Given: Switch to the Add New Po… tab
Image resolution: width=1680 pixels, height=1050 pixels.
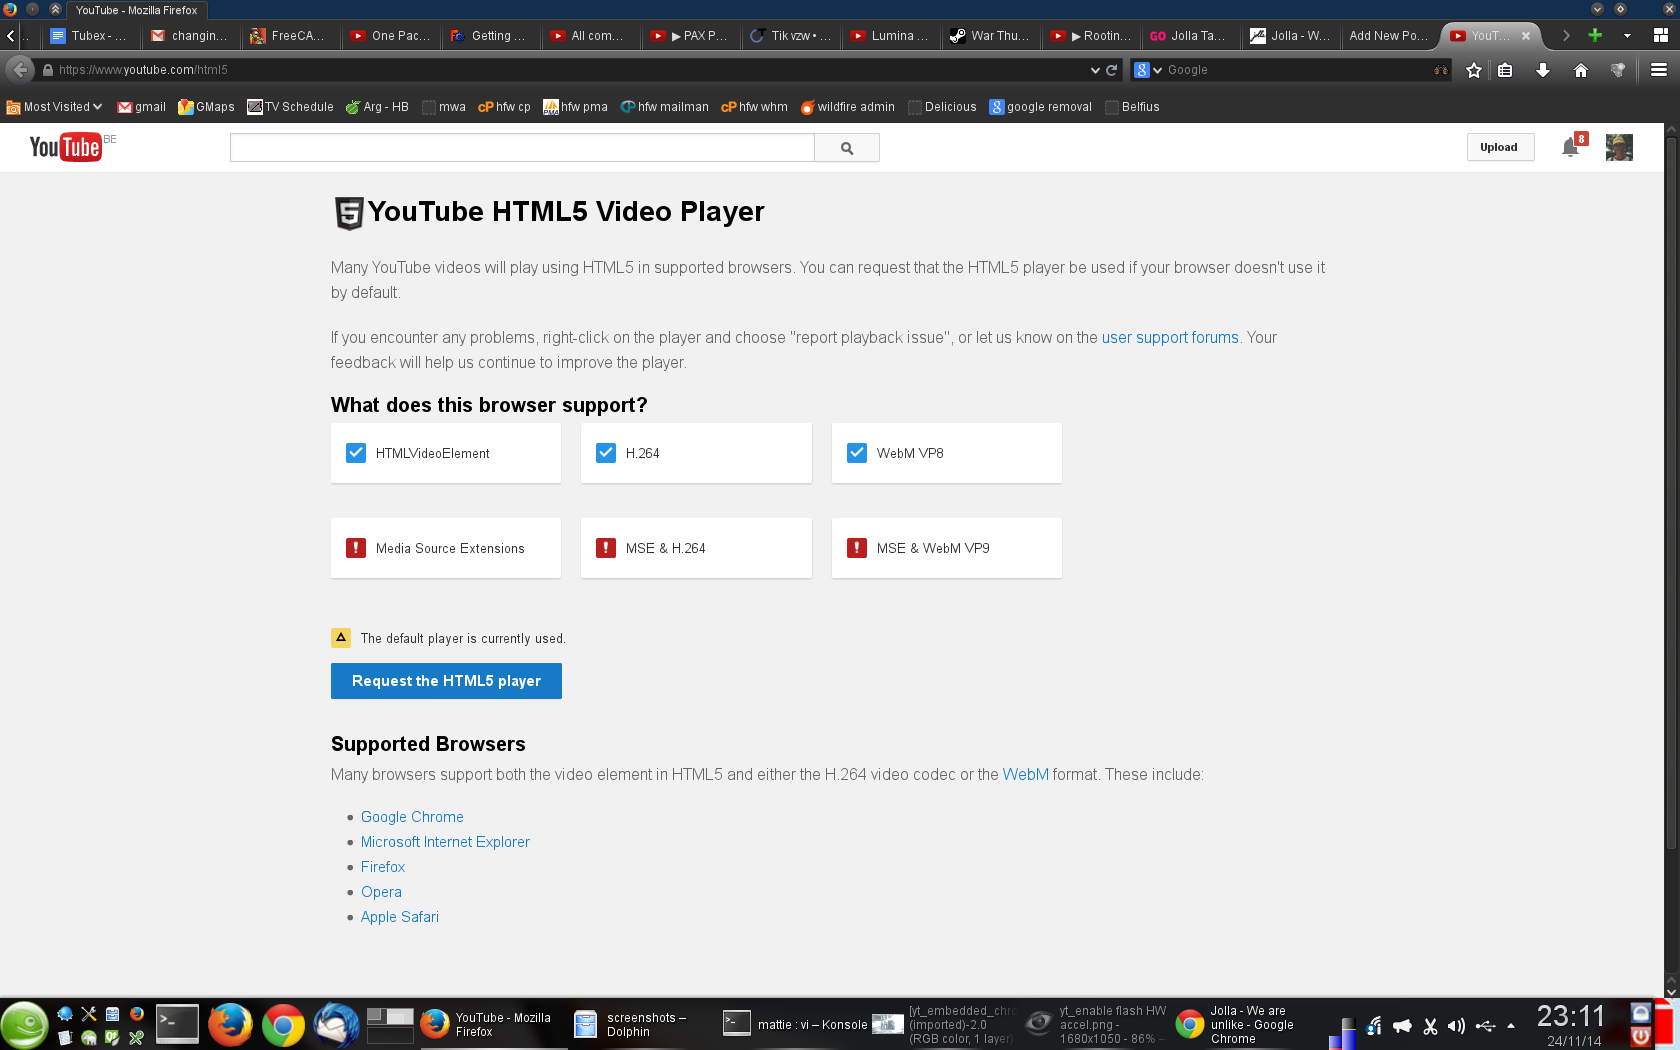Looking at the screenshot, I should [x=1389, y=36].
